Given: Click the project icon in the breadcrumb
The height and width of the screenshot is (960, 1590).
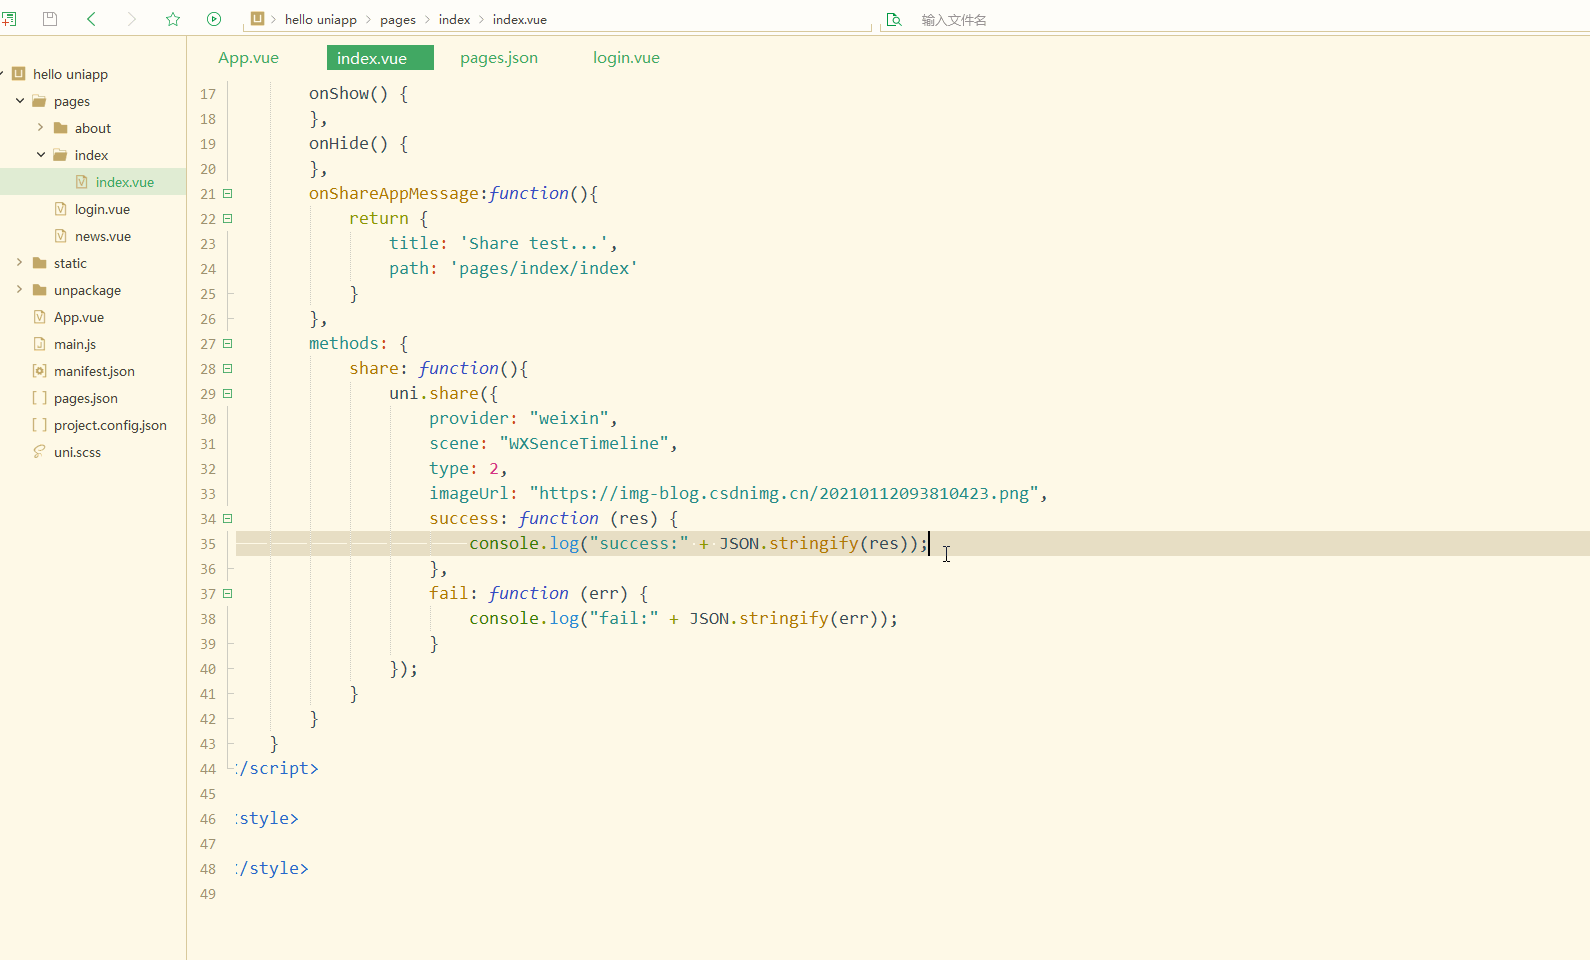Looking at the screenshot, I should 257,19.
